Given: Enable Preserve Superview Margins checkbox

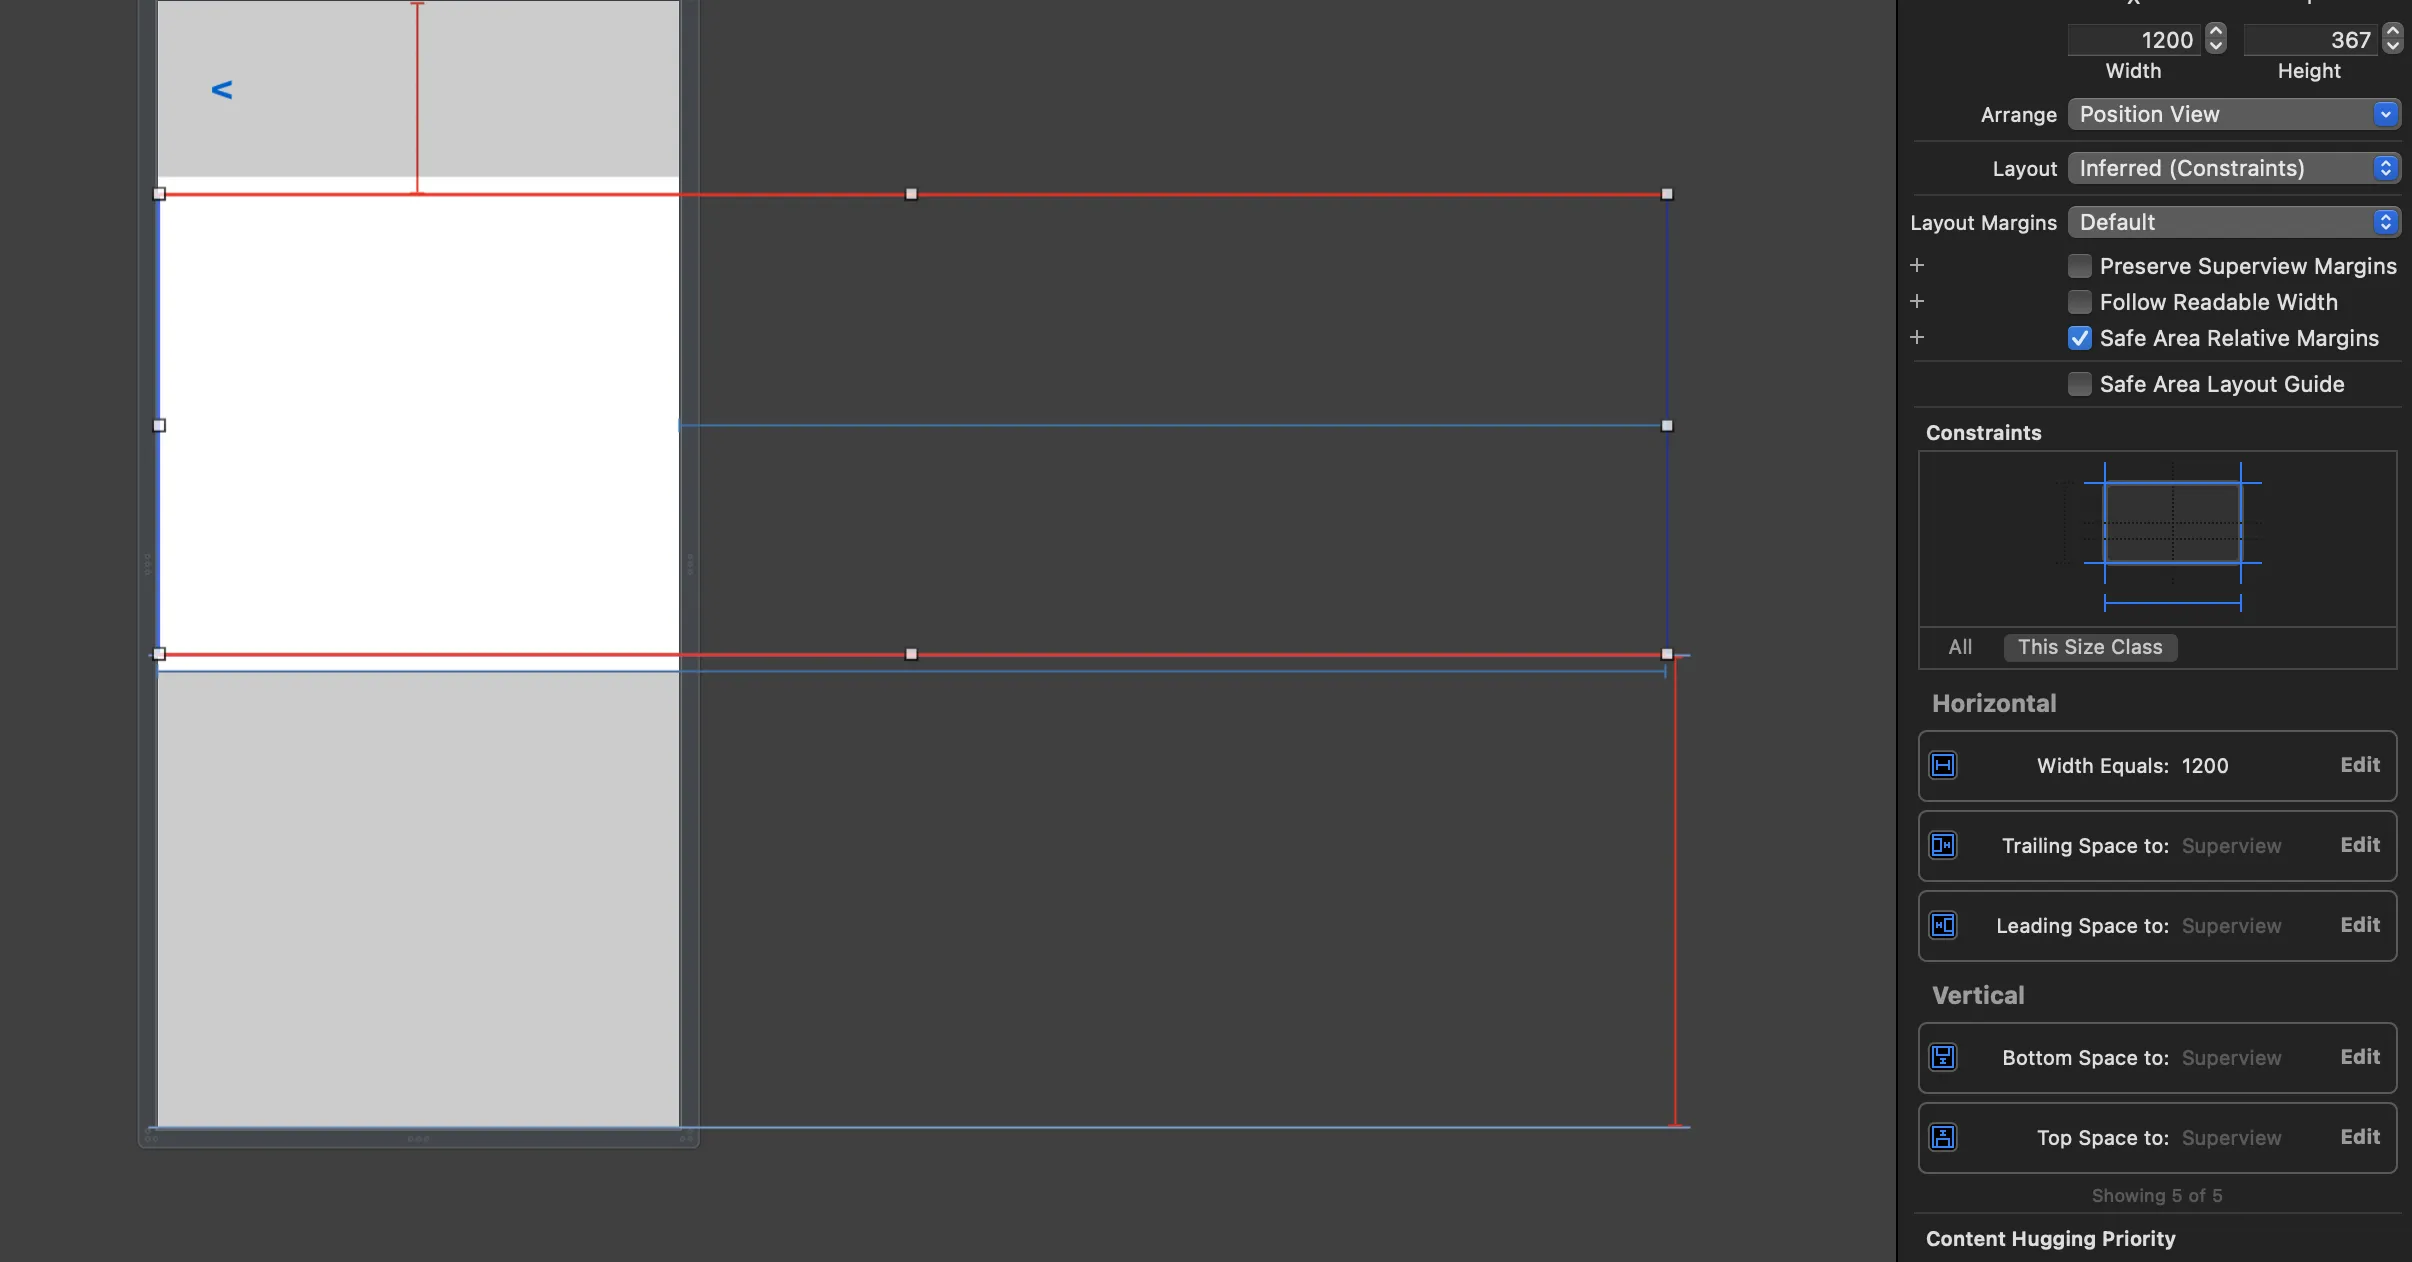Looking at the screenshot, I should pyautogui.click(x=2080, y=266).
